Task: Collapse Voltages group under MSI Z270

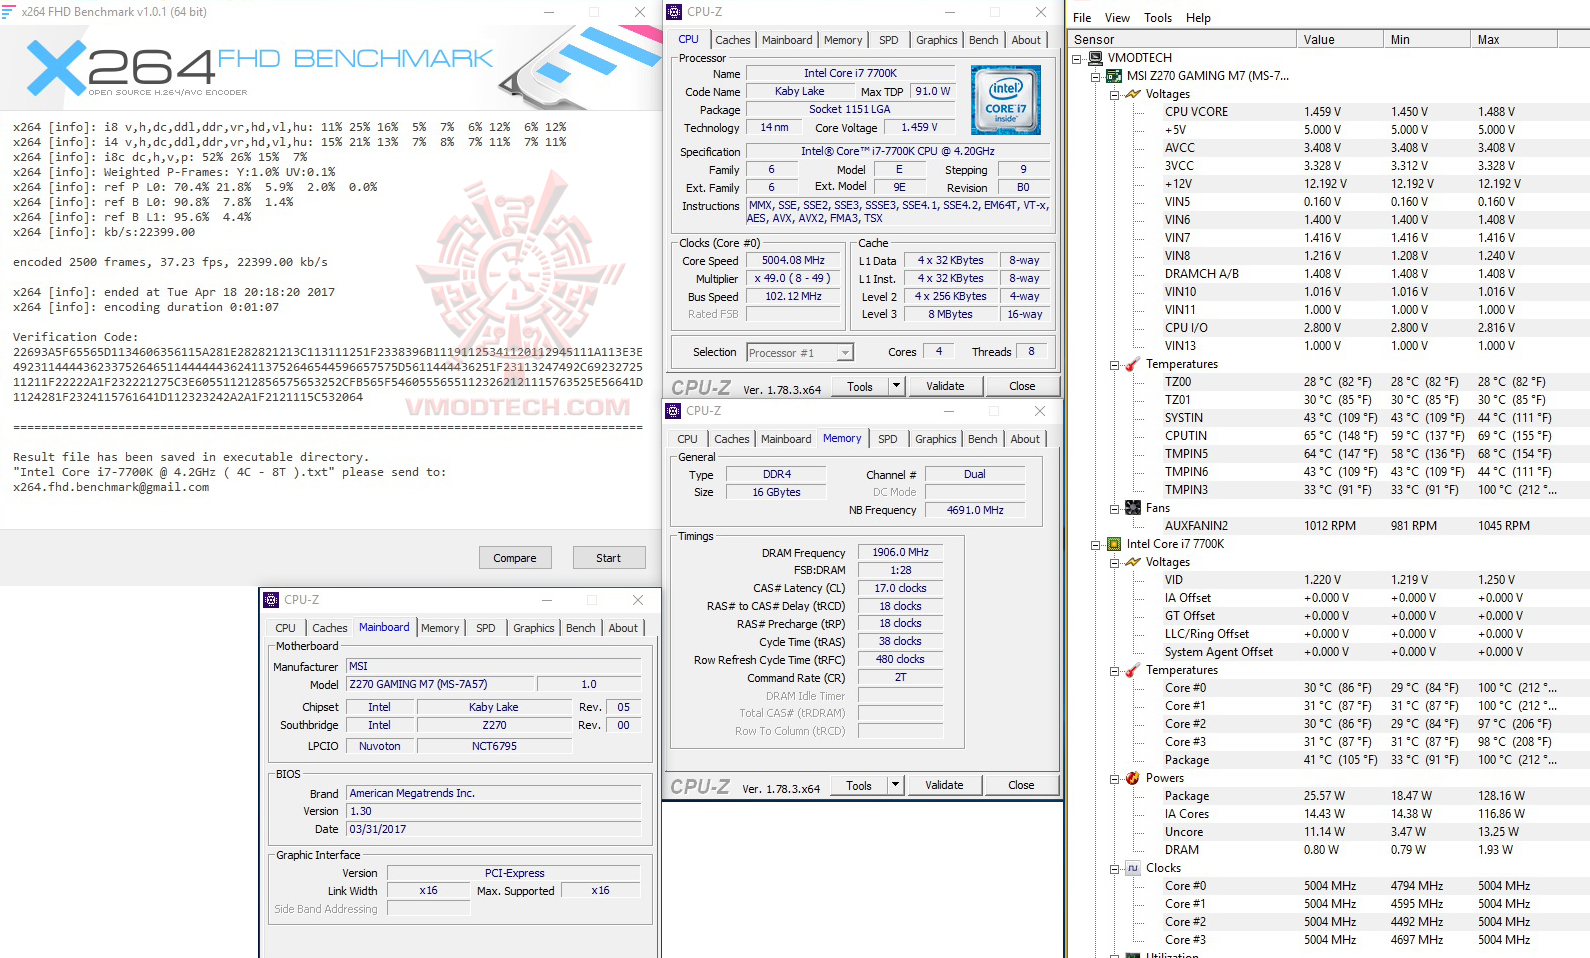Action: tap(1114, 95)
